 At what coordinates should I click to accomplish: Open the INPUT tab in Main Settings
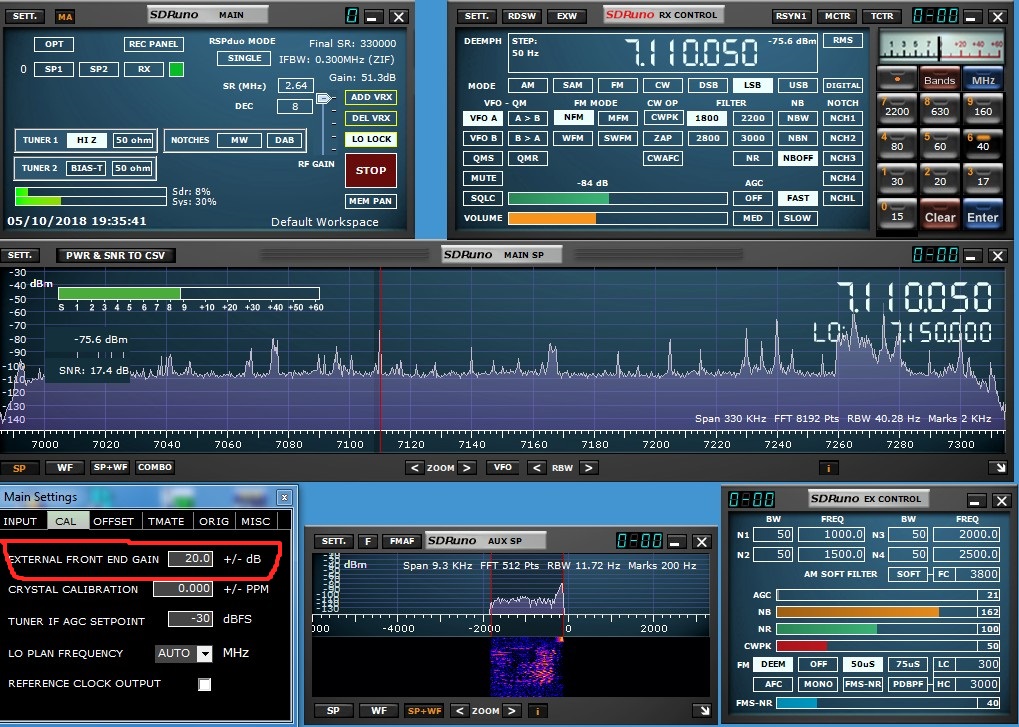(20, 521)
